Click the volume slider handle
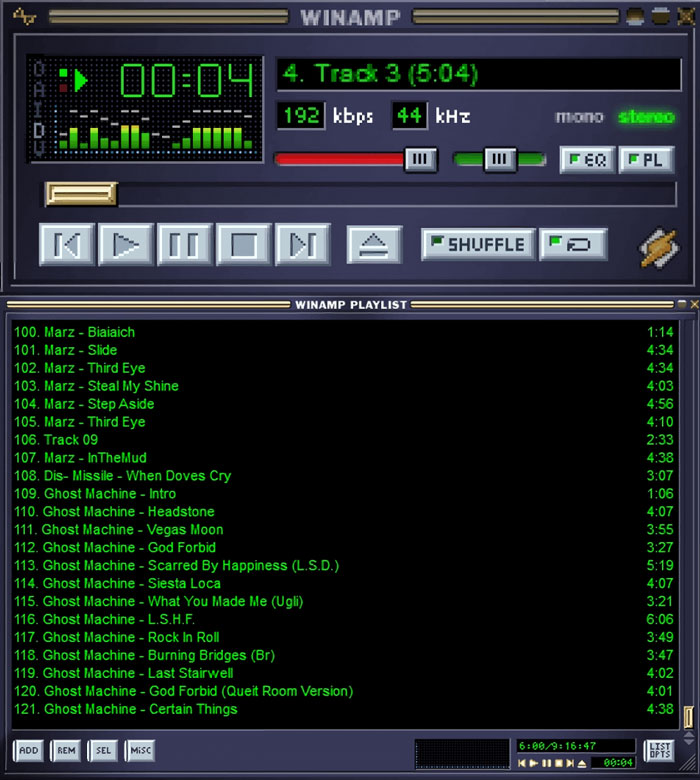This screenshot has height=780, width=700. [421, 159]
